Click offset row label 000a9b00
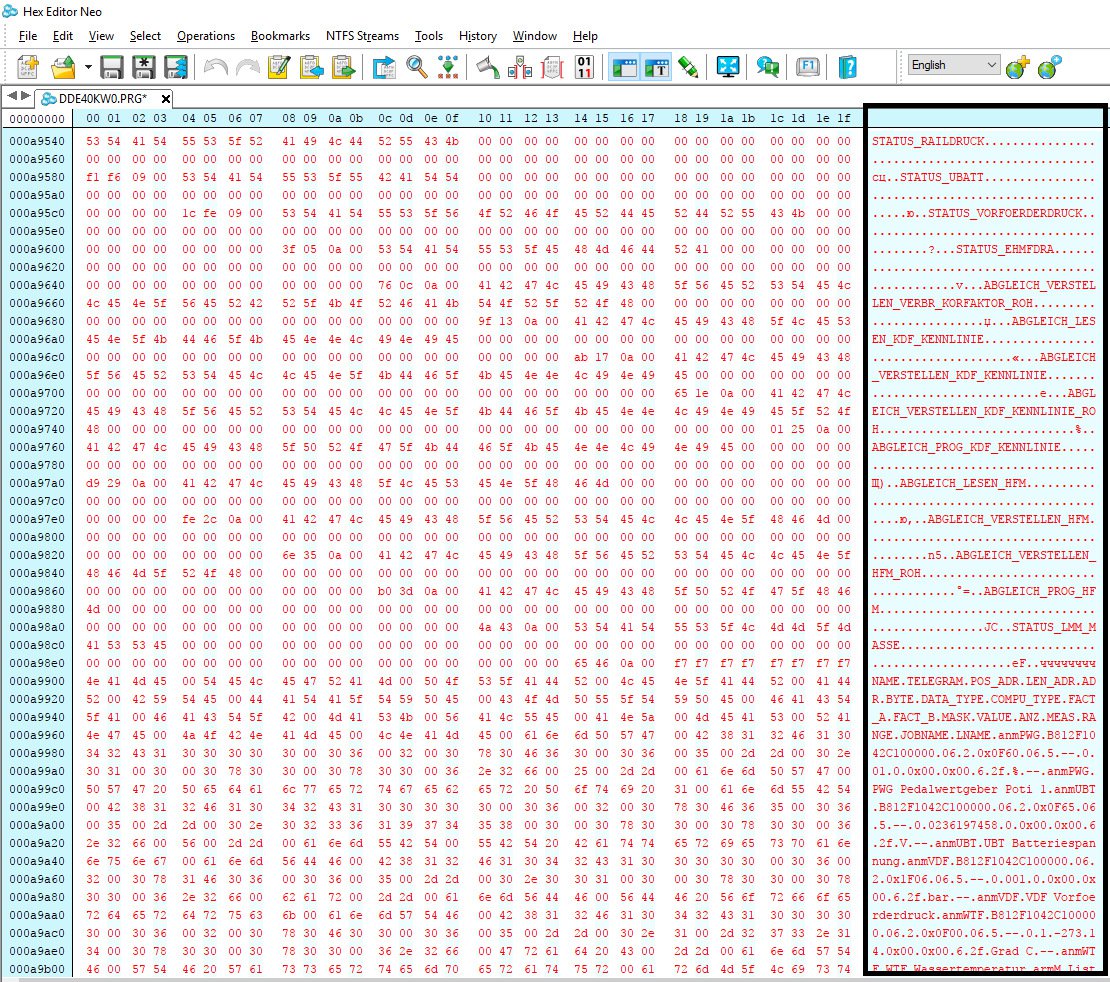 [37, 969]
